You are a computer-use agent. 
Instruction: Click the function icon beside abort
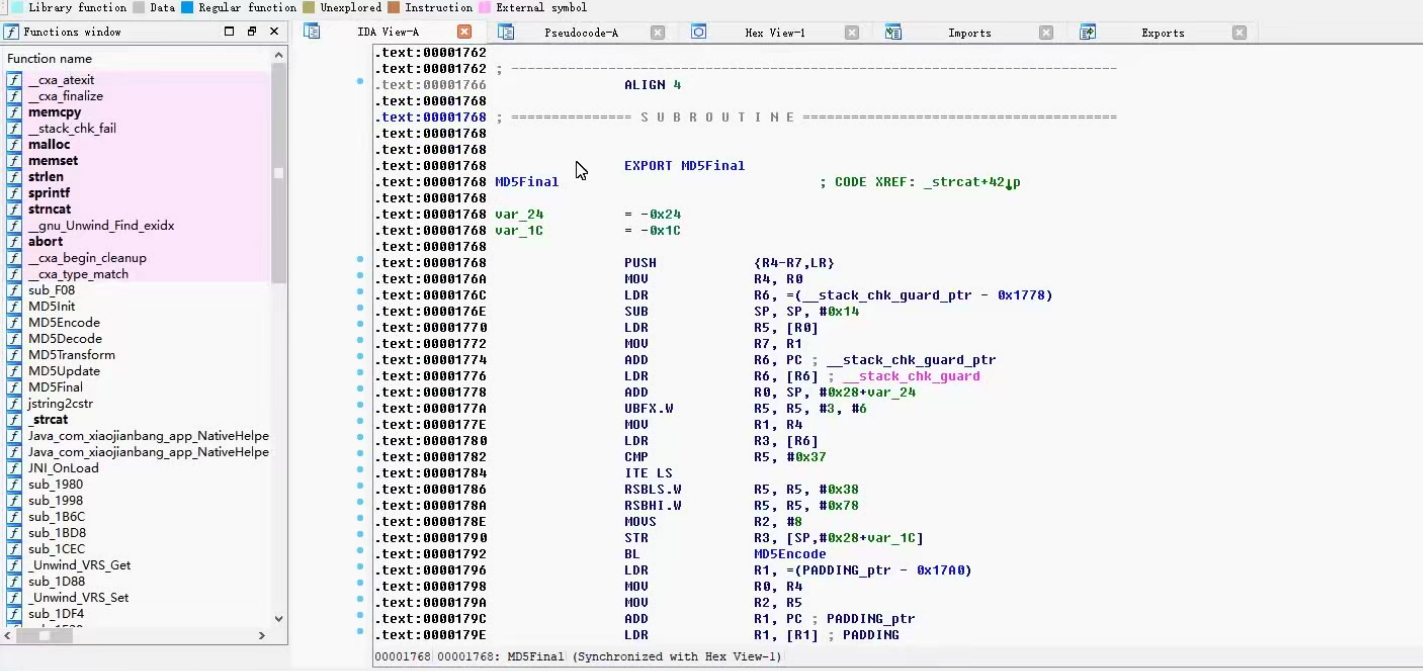pos(14,241)
